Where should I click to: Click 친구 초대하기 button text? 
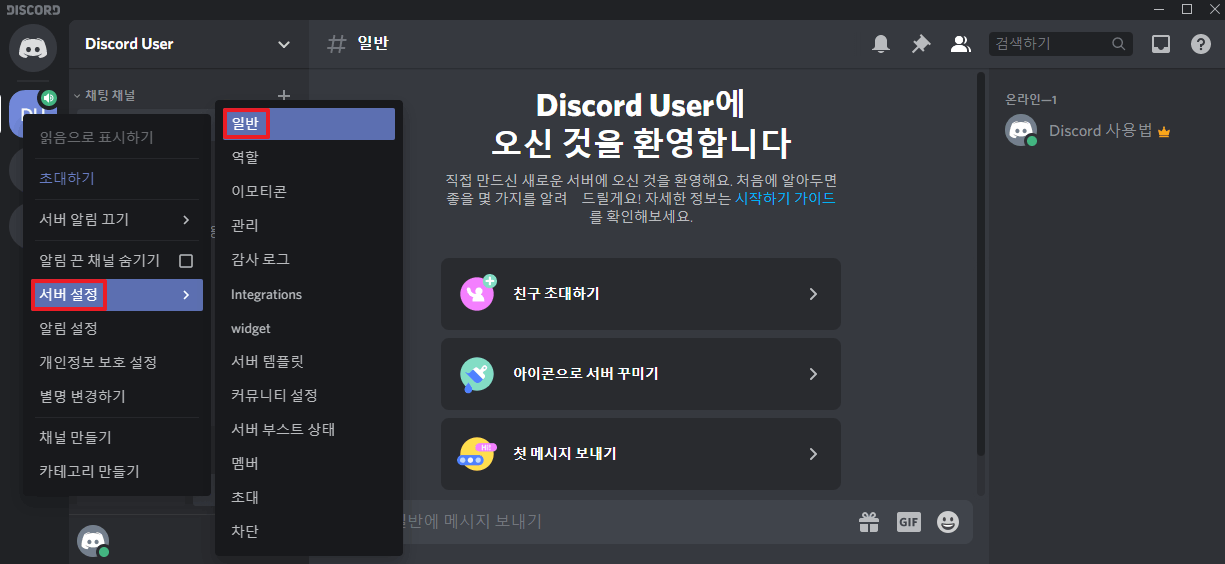pyautogui.click(x=556, y=294)
